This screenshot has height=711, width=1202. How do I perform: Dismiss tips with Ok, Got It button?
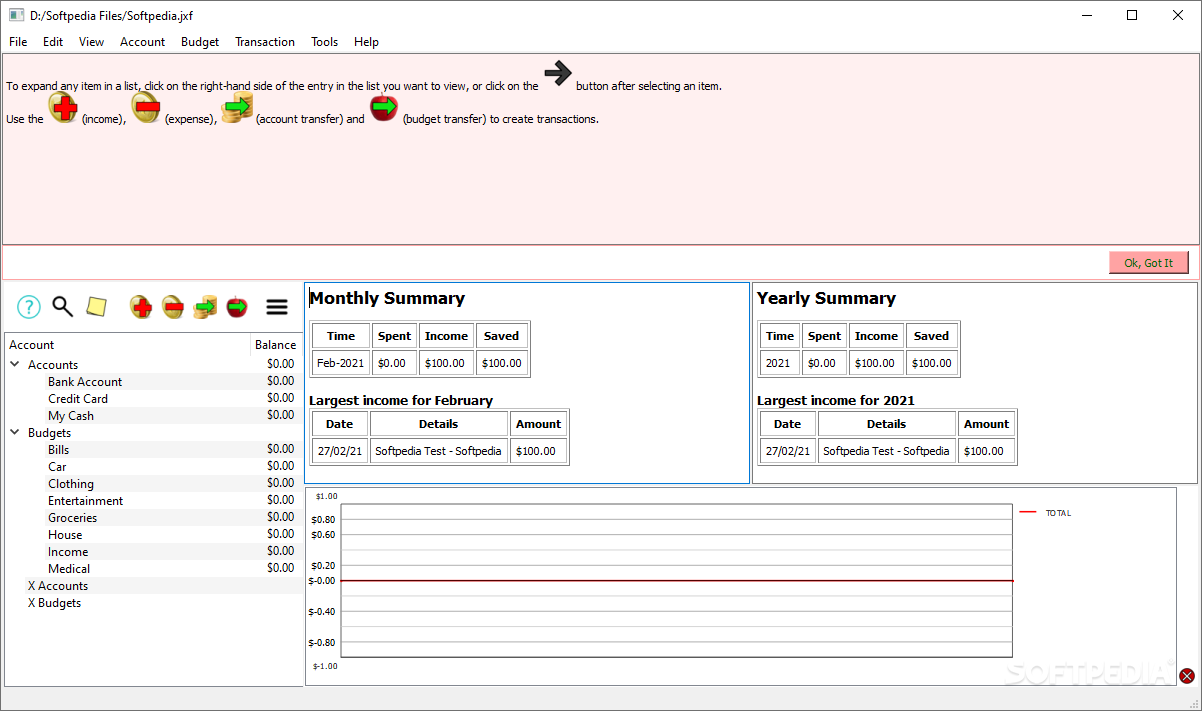coord(1149,263)
